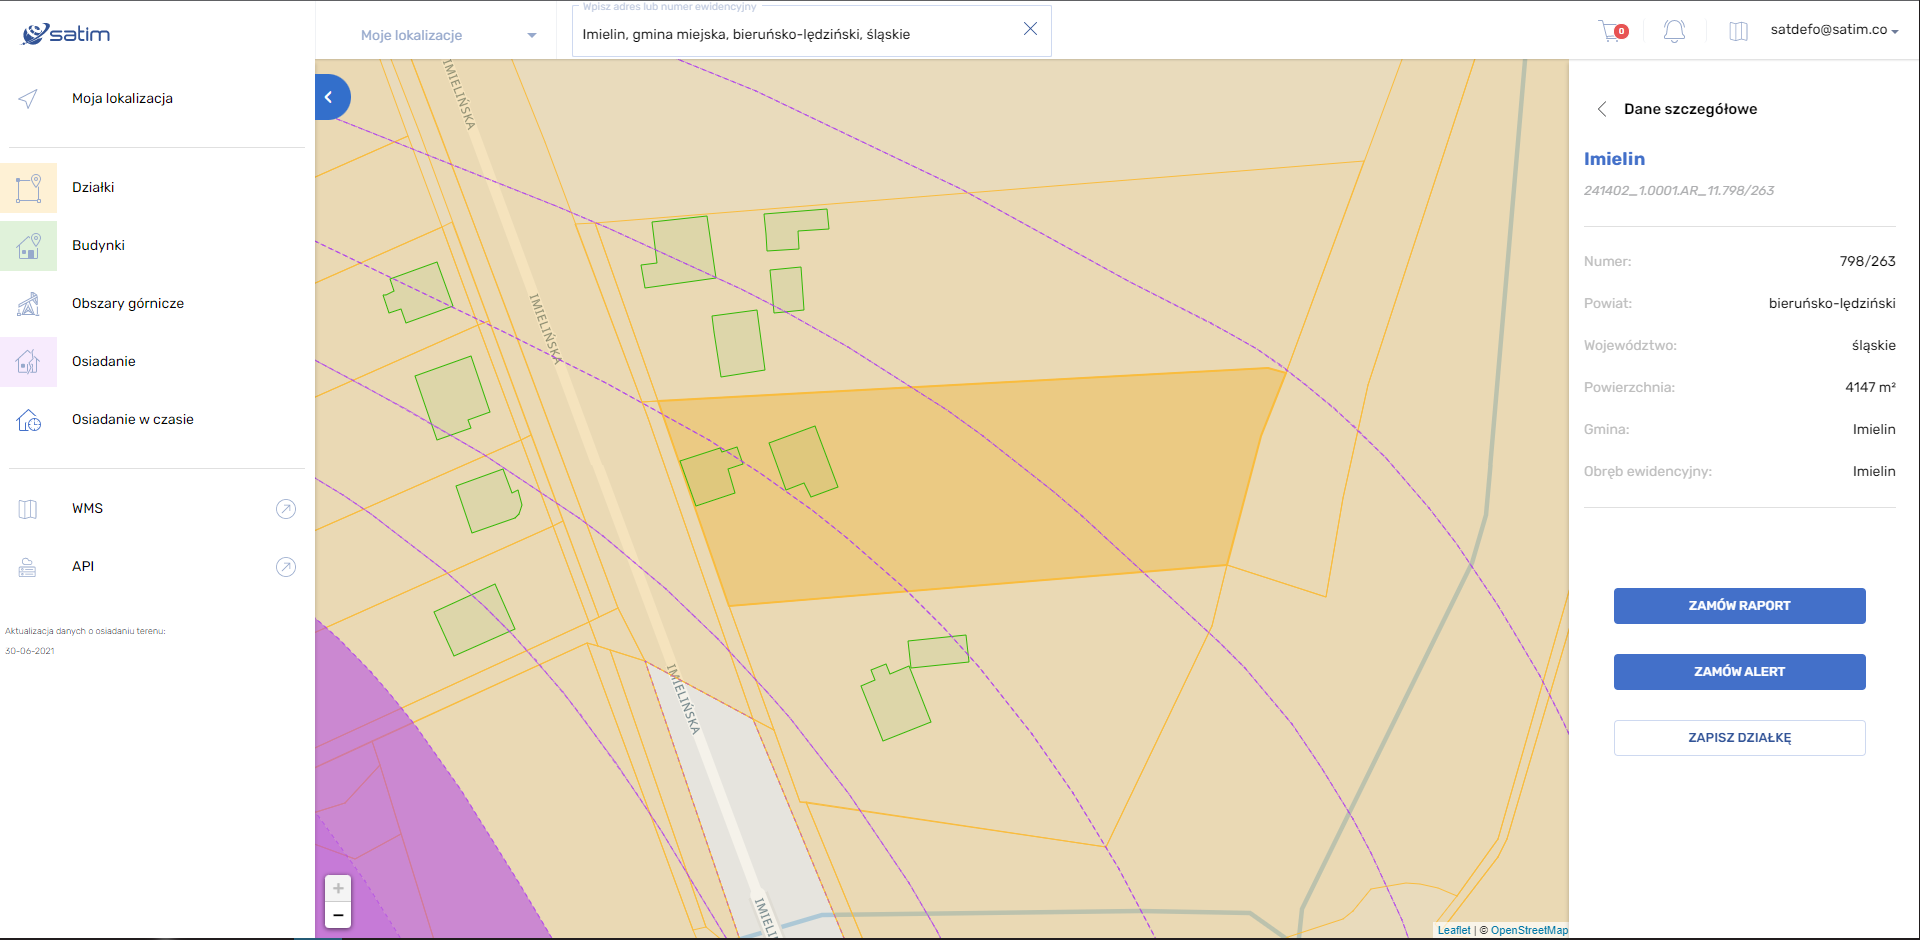Go to Moja lokalizacja
Screen dimensions: 1920x940
click(x=122, y=98)
